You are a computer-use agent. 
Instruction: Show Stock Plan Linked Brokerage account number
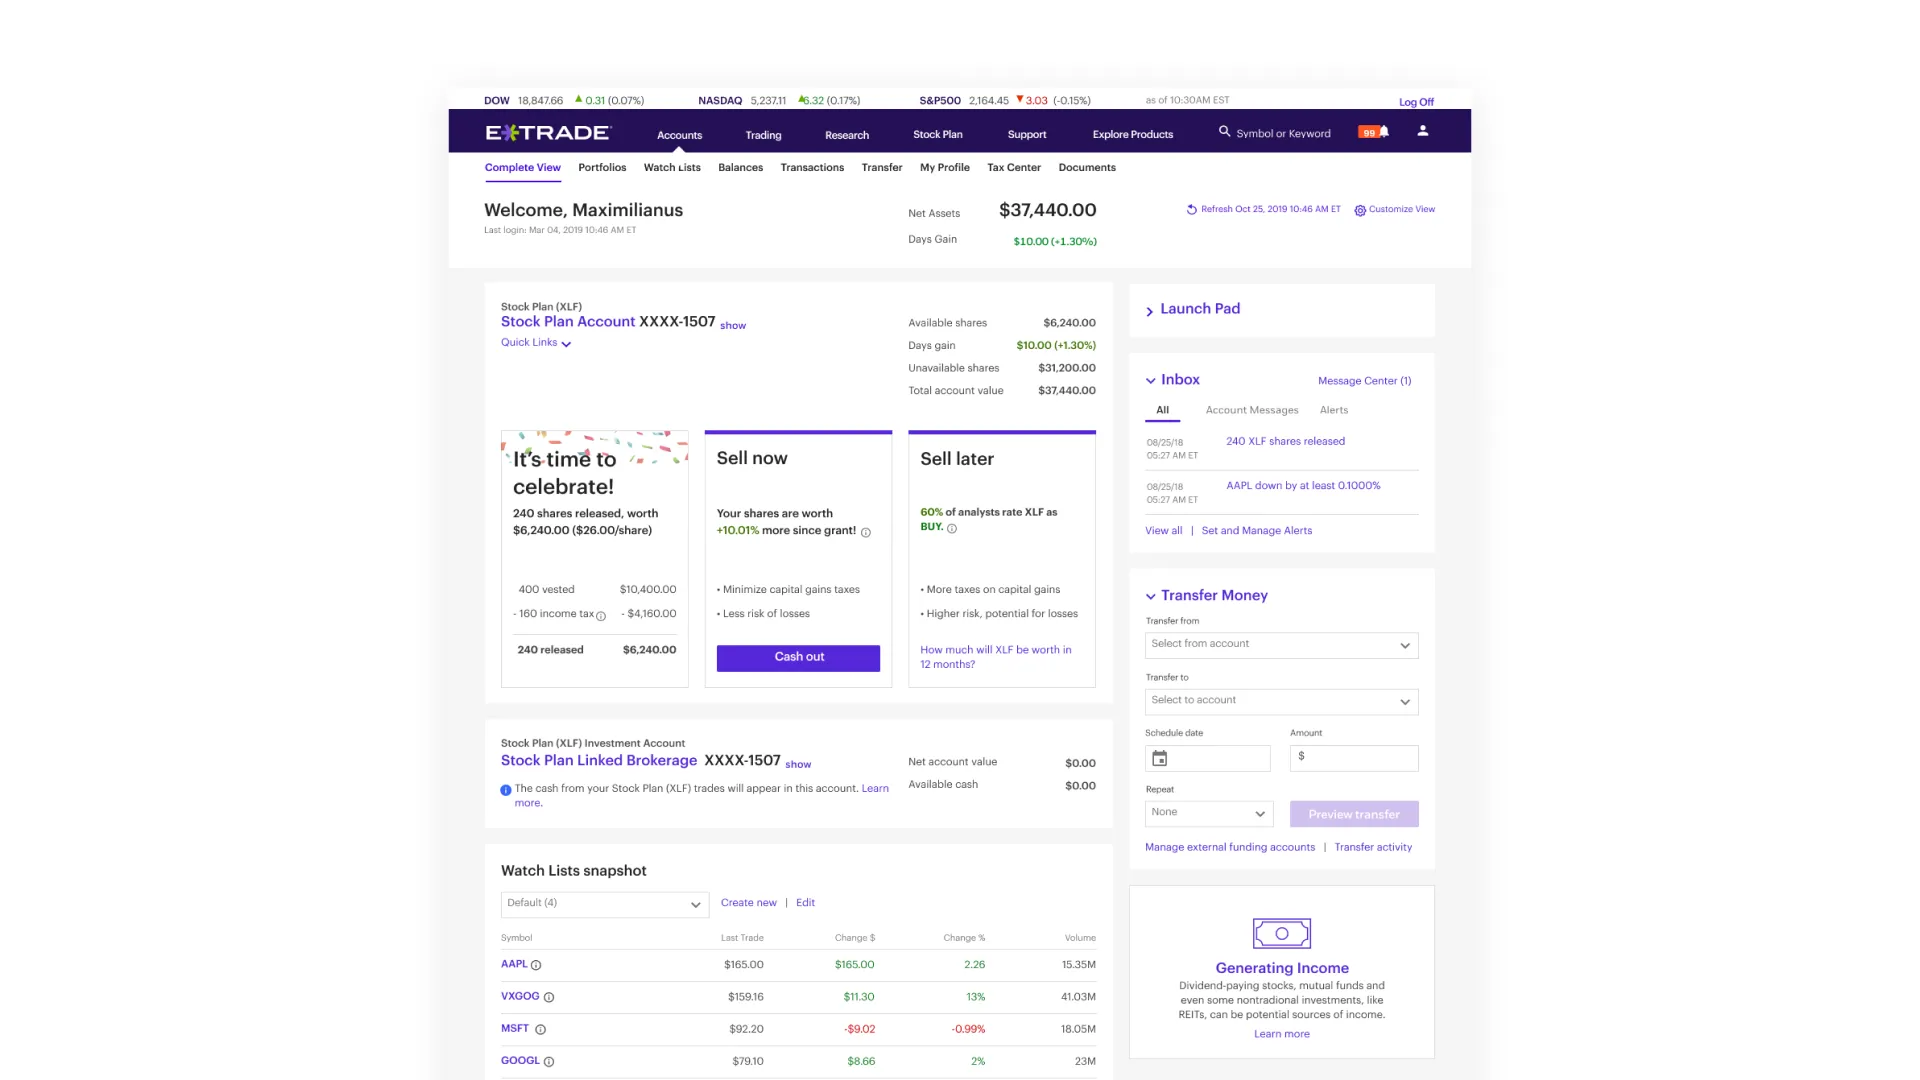tap(798, 764)
